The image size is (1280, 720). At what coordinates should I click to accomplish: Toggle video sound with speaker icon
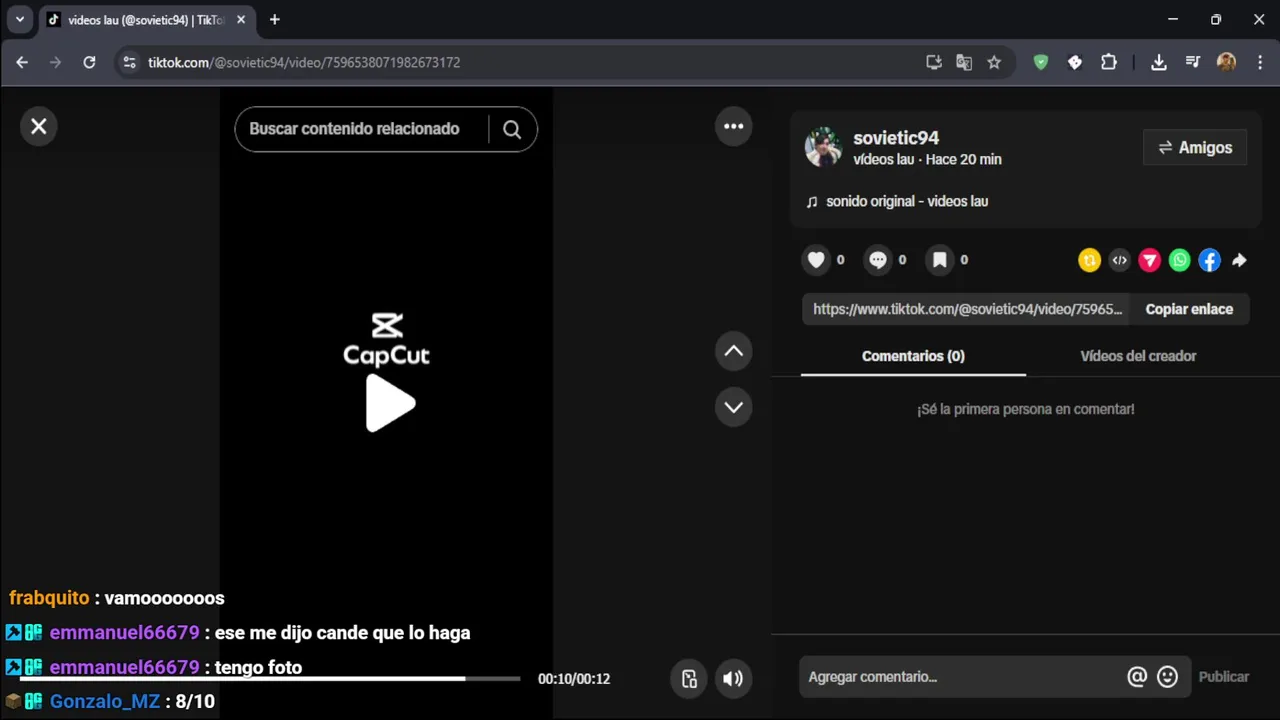[x=733, y=678]
